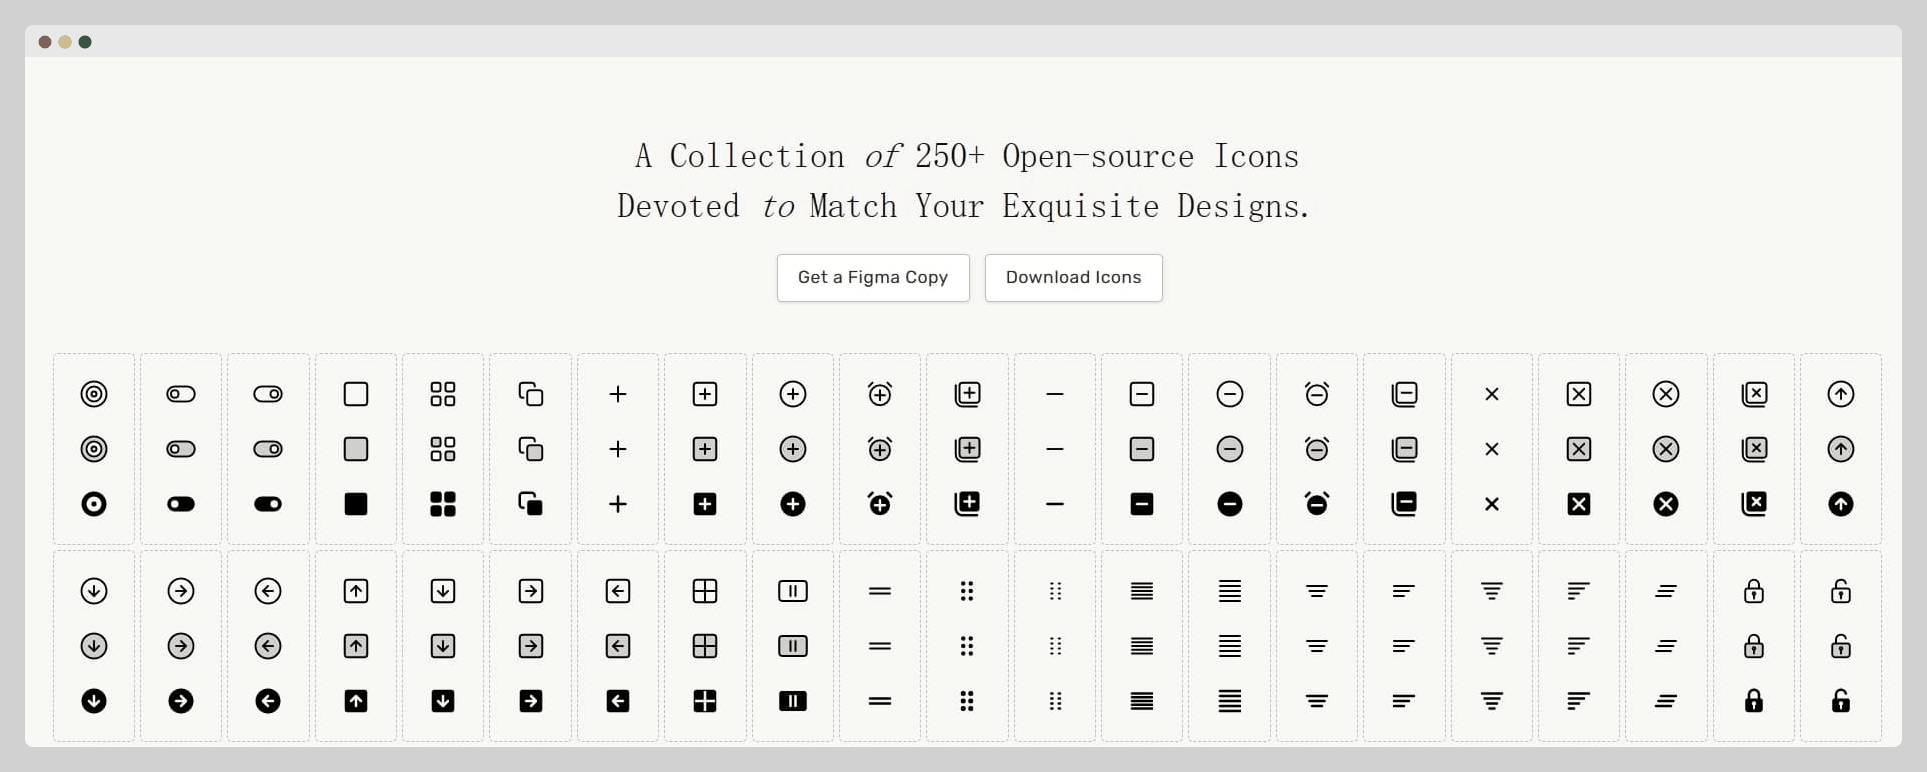This screenshot has width=1927, height=772.
Task: Select the solid four-square grid icon
Action: click(x=443, y=504)
